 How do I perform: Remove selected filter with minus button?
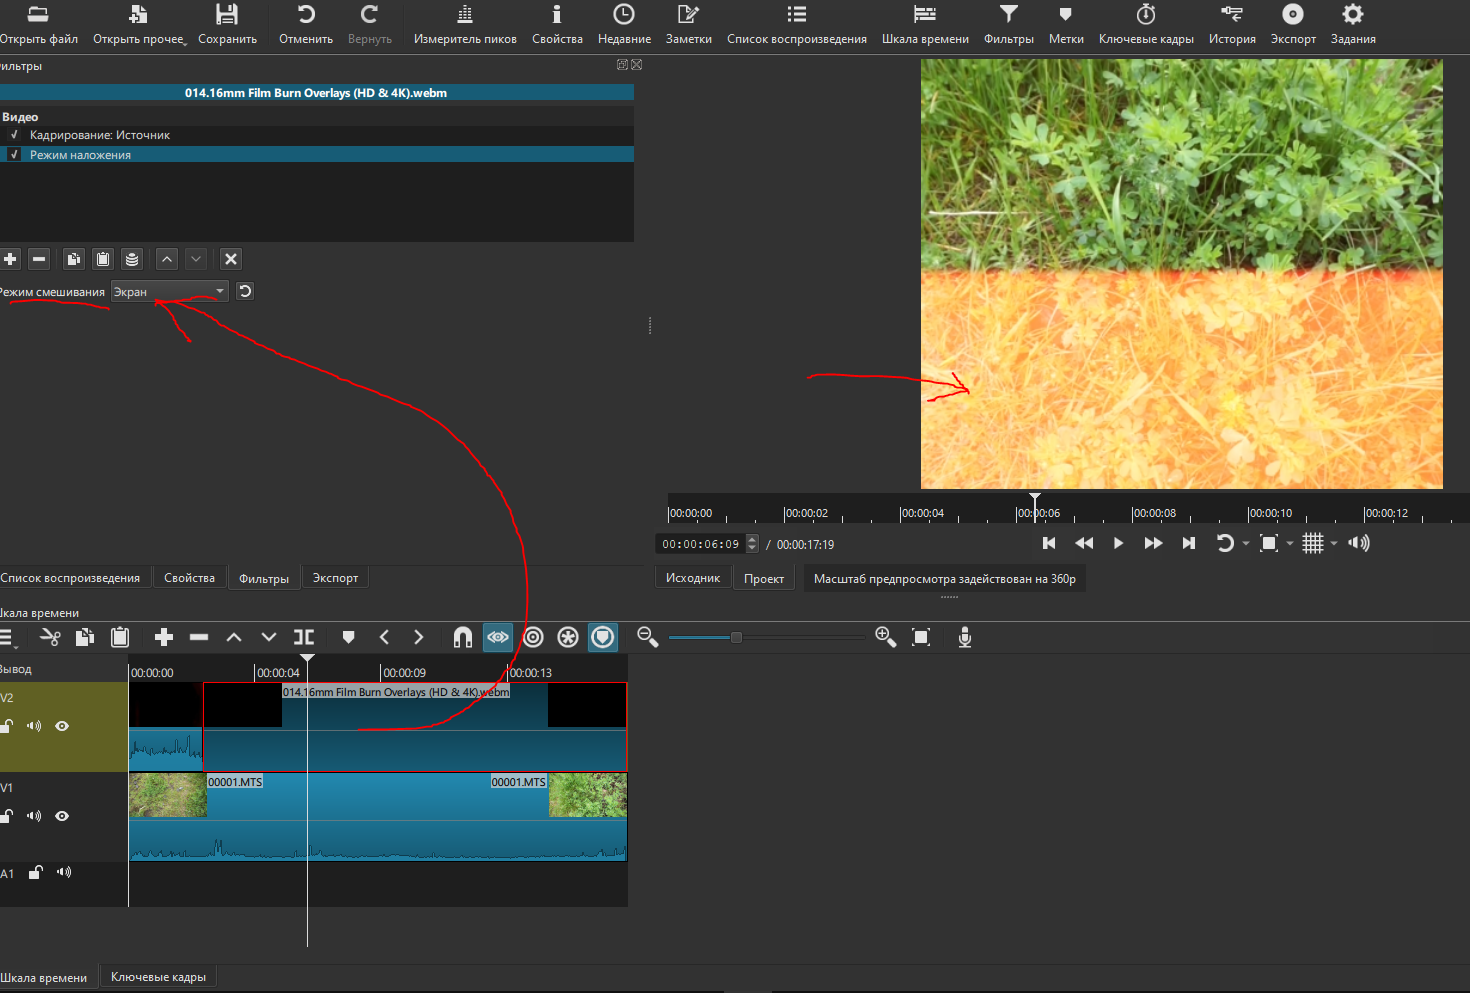click(39, 259)
